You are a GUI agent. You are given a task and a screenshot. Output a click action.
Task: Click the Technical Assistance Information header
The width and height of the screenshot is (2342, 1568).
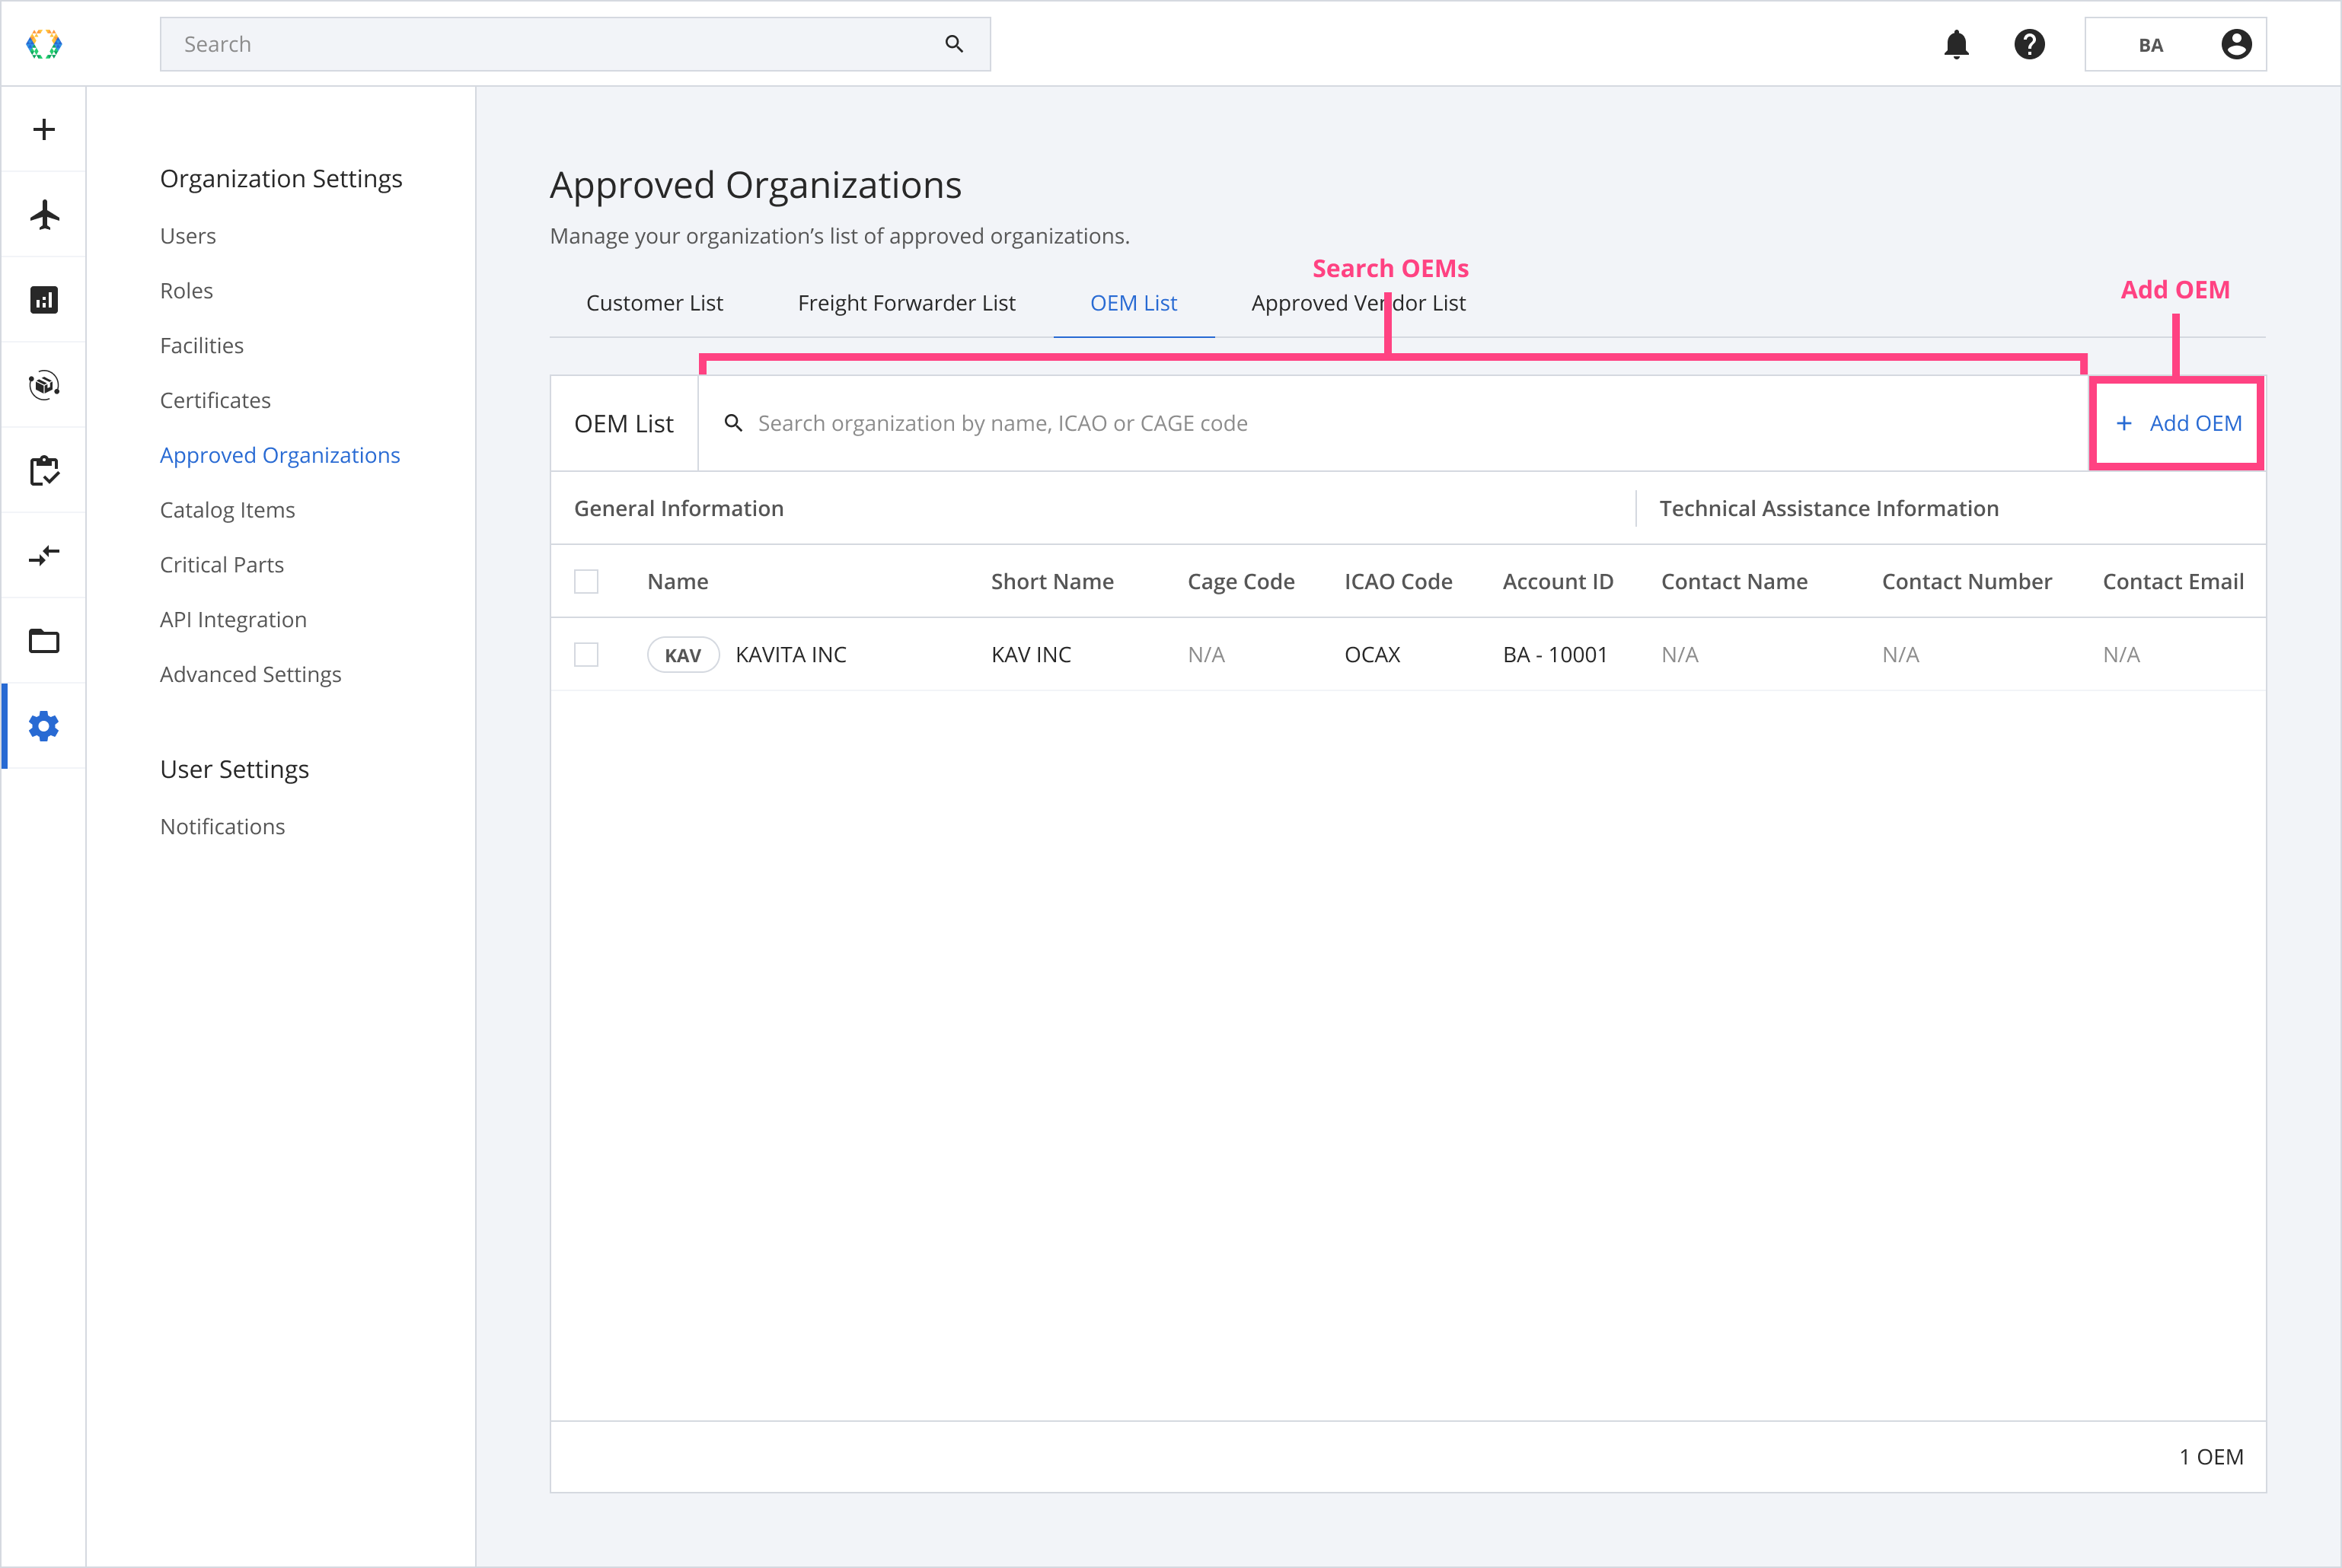tap(1829, 509)
